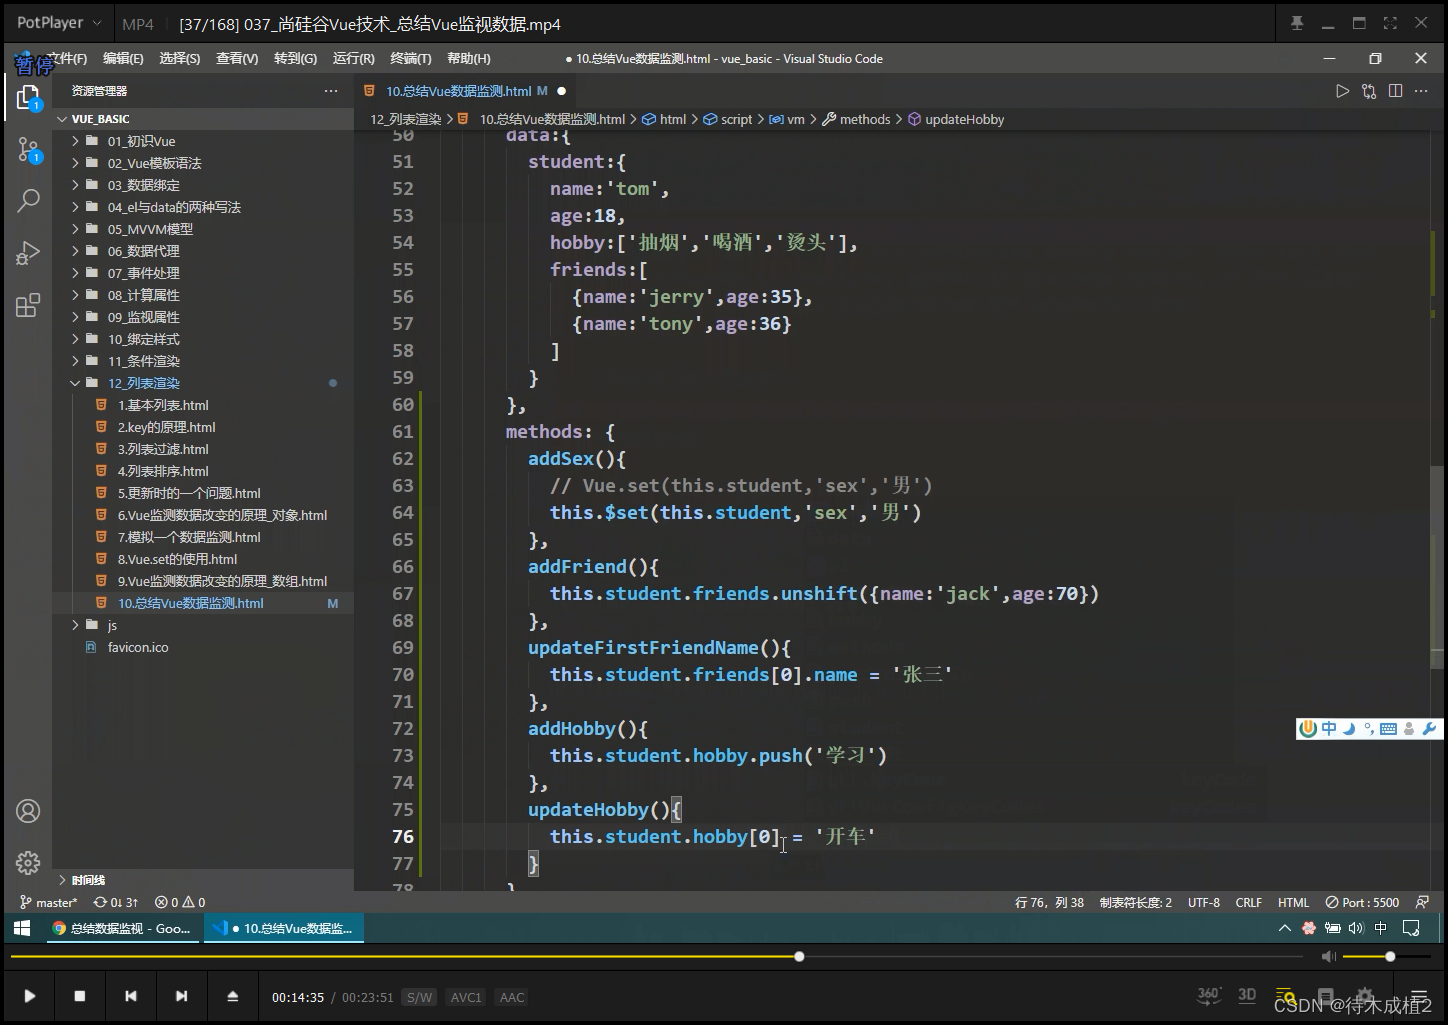Open the Source Control view
Image resolution: width=1448 pixels, height=1025 pixels.
pyautogui.click(x=28, y=150)
